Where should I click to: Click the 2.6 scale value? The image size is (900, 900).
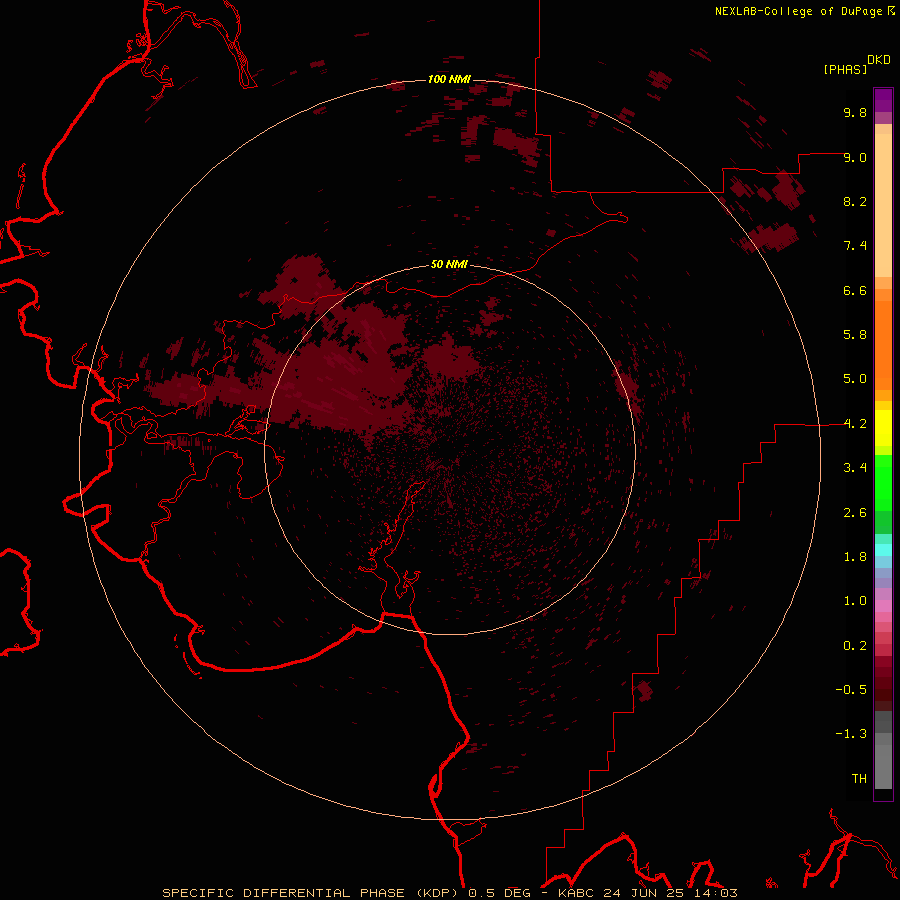point(855,513)
